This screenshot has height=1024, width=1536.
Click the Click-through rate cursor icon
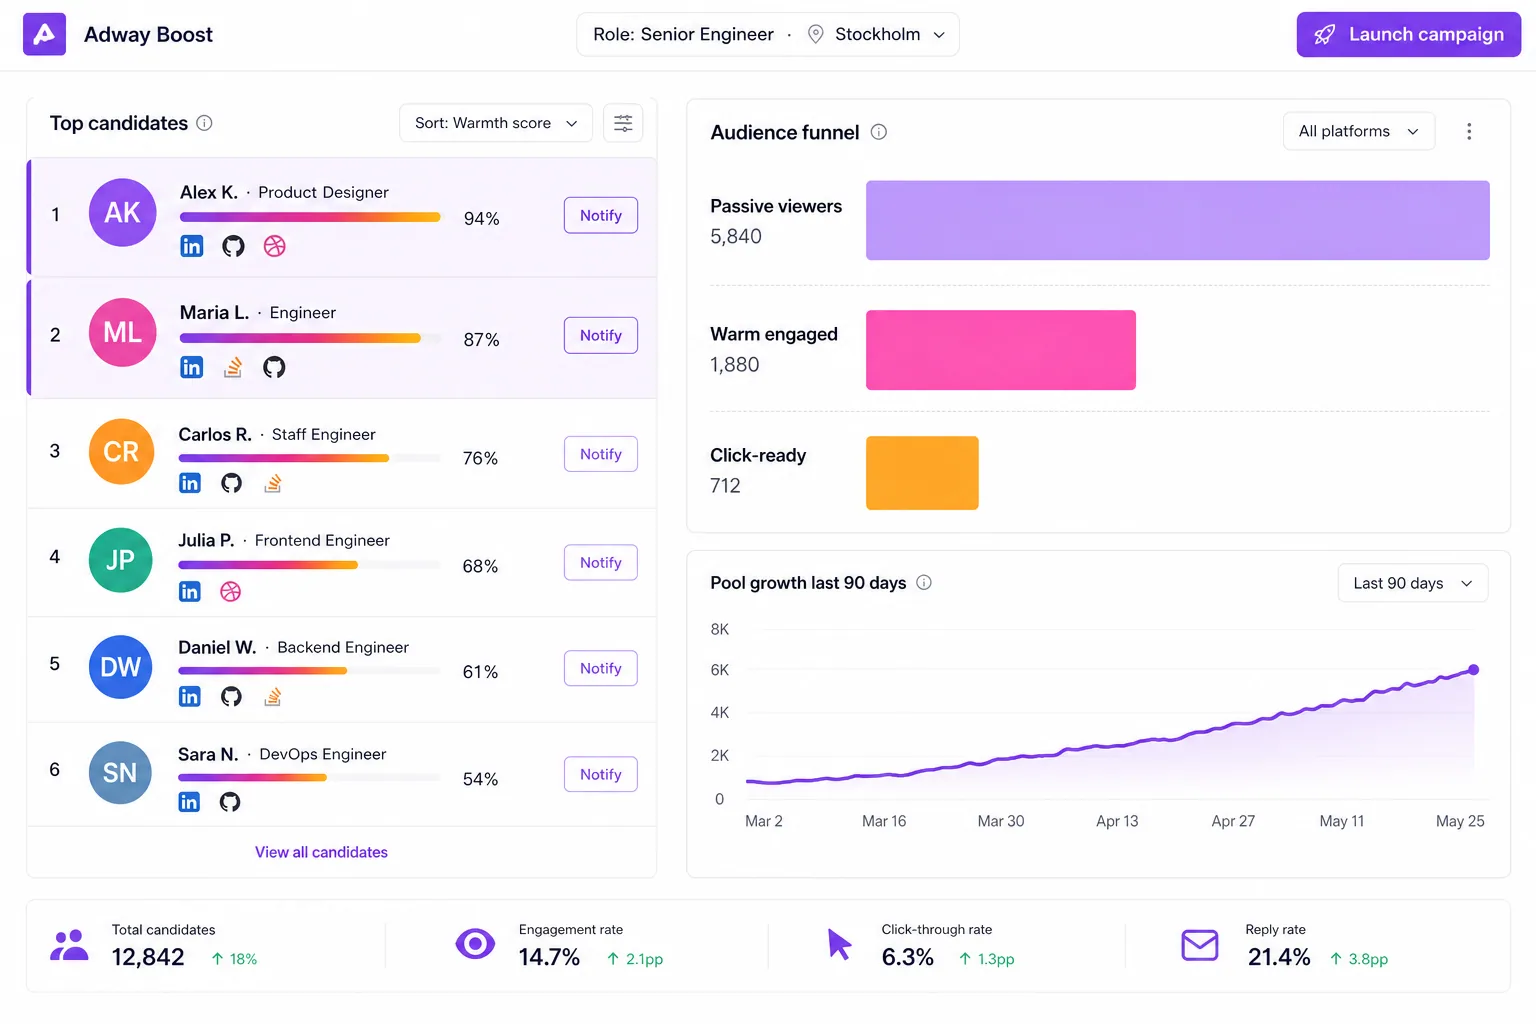pyautogui.click(x=839, y=944)
